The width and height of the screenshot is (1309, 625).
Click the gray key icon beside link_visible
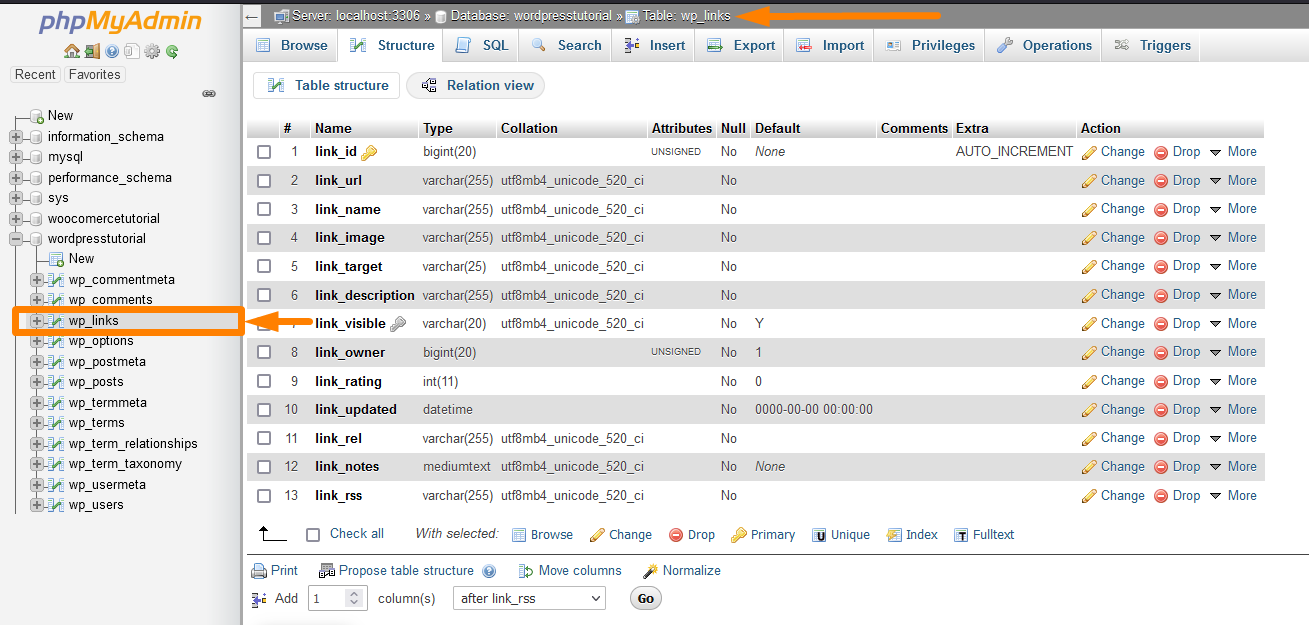[397, 324]
